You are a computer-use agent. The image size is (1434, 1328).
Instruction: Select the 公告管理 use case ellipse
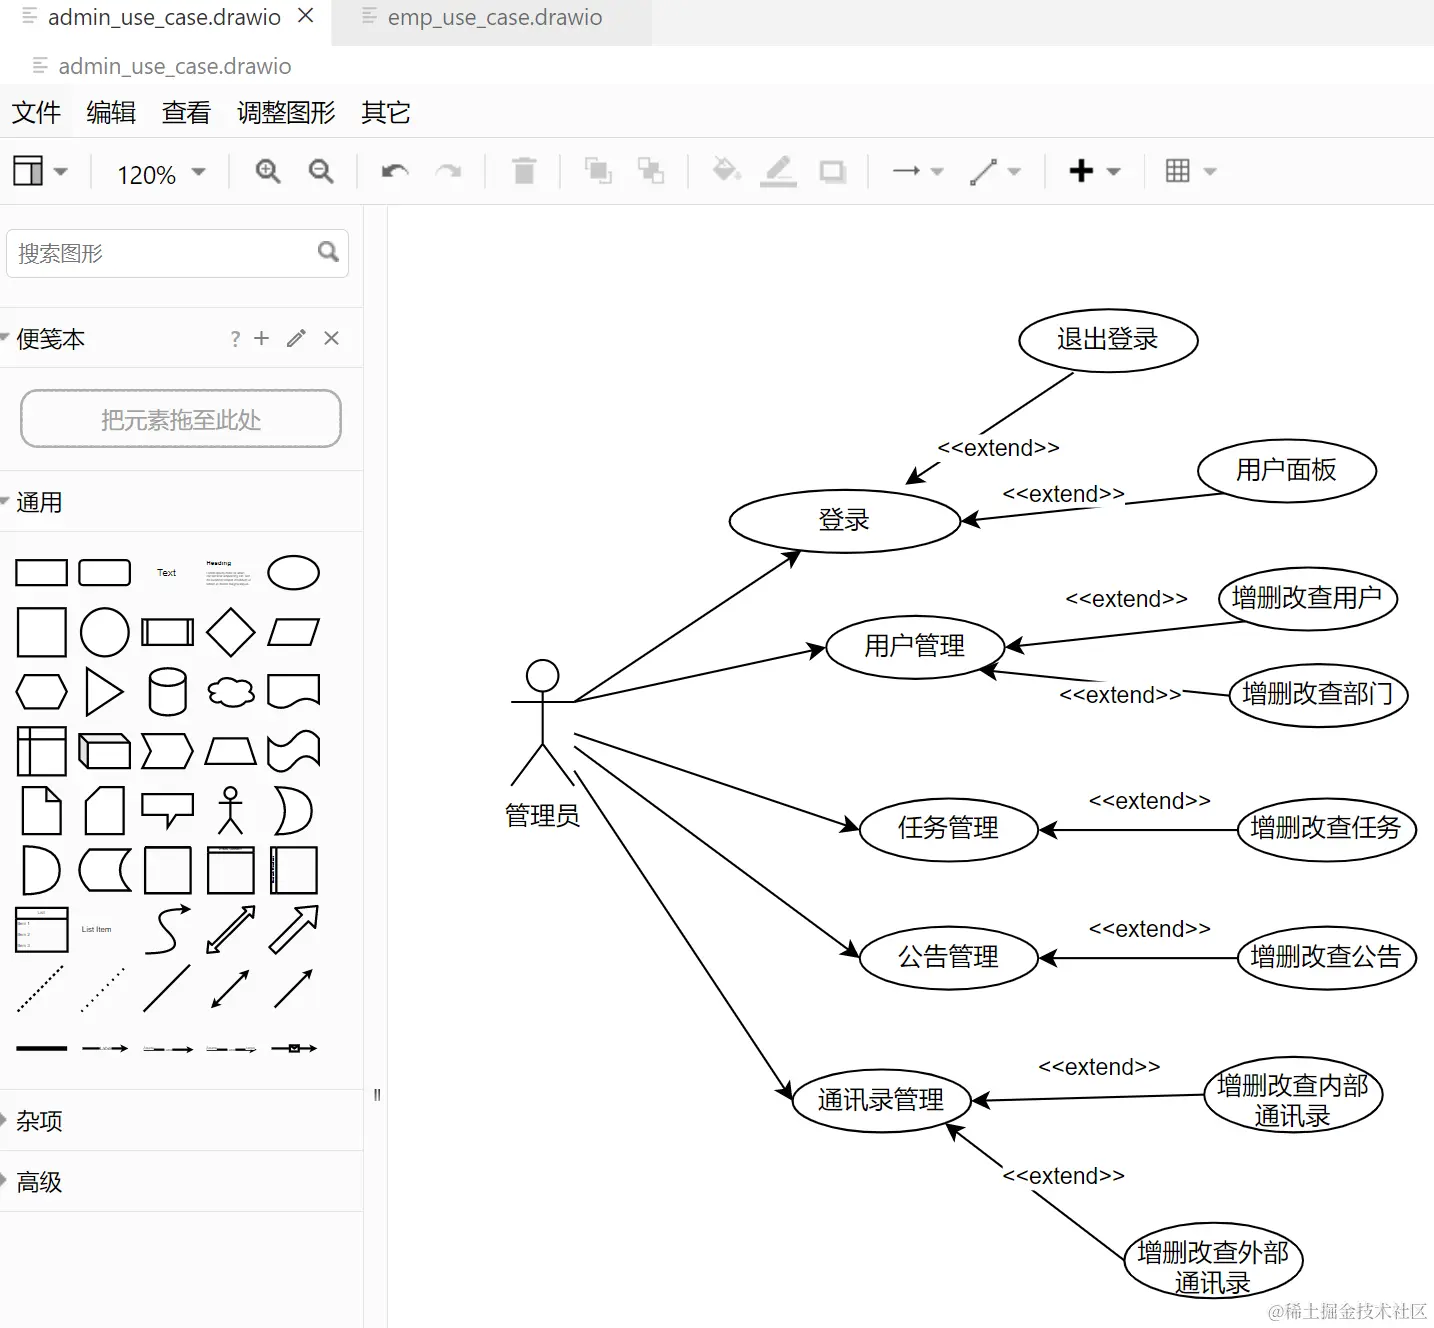point(949,958)
